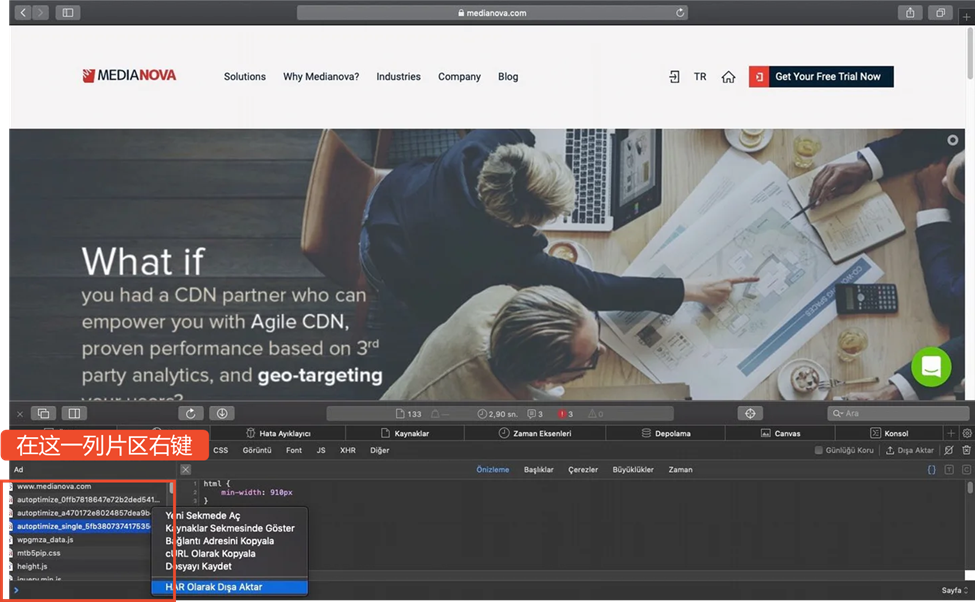The height and width of the screenshot is (602, 975).
Task: Click the 133 resources count indicator
Action: point(409,414)
